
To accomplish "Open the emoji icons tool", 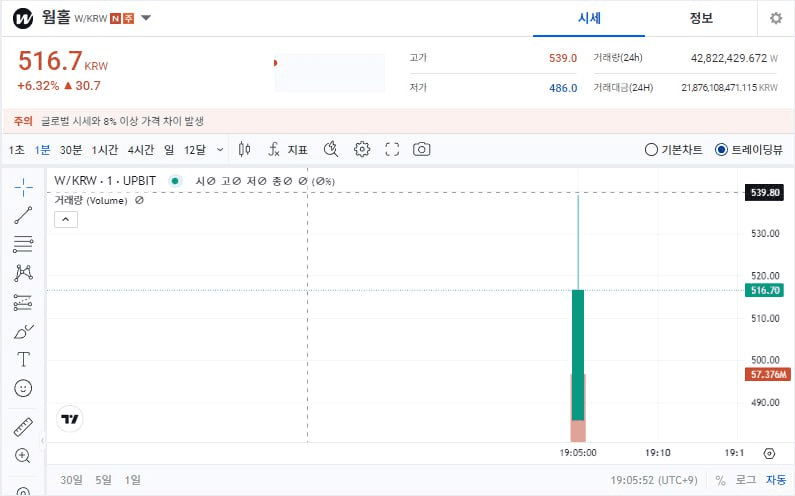I will [x=23, y=388].
